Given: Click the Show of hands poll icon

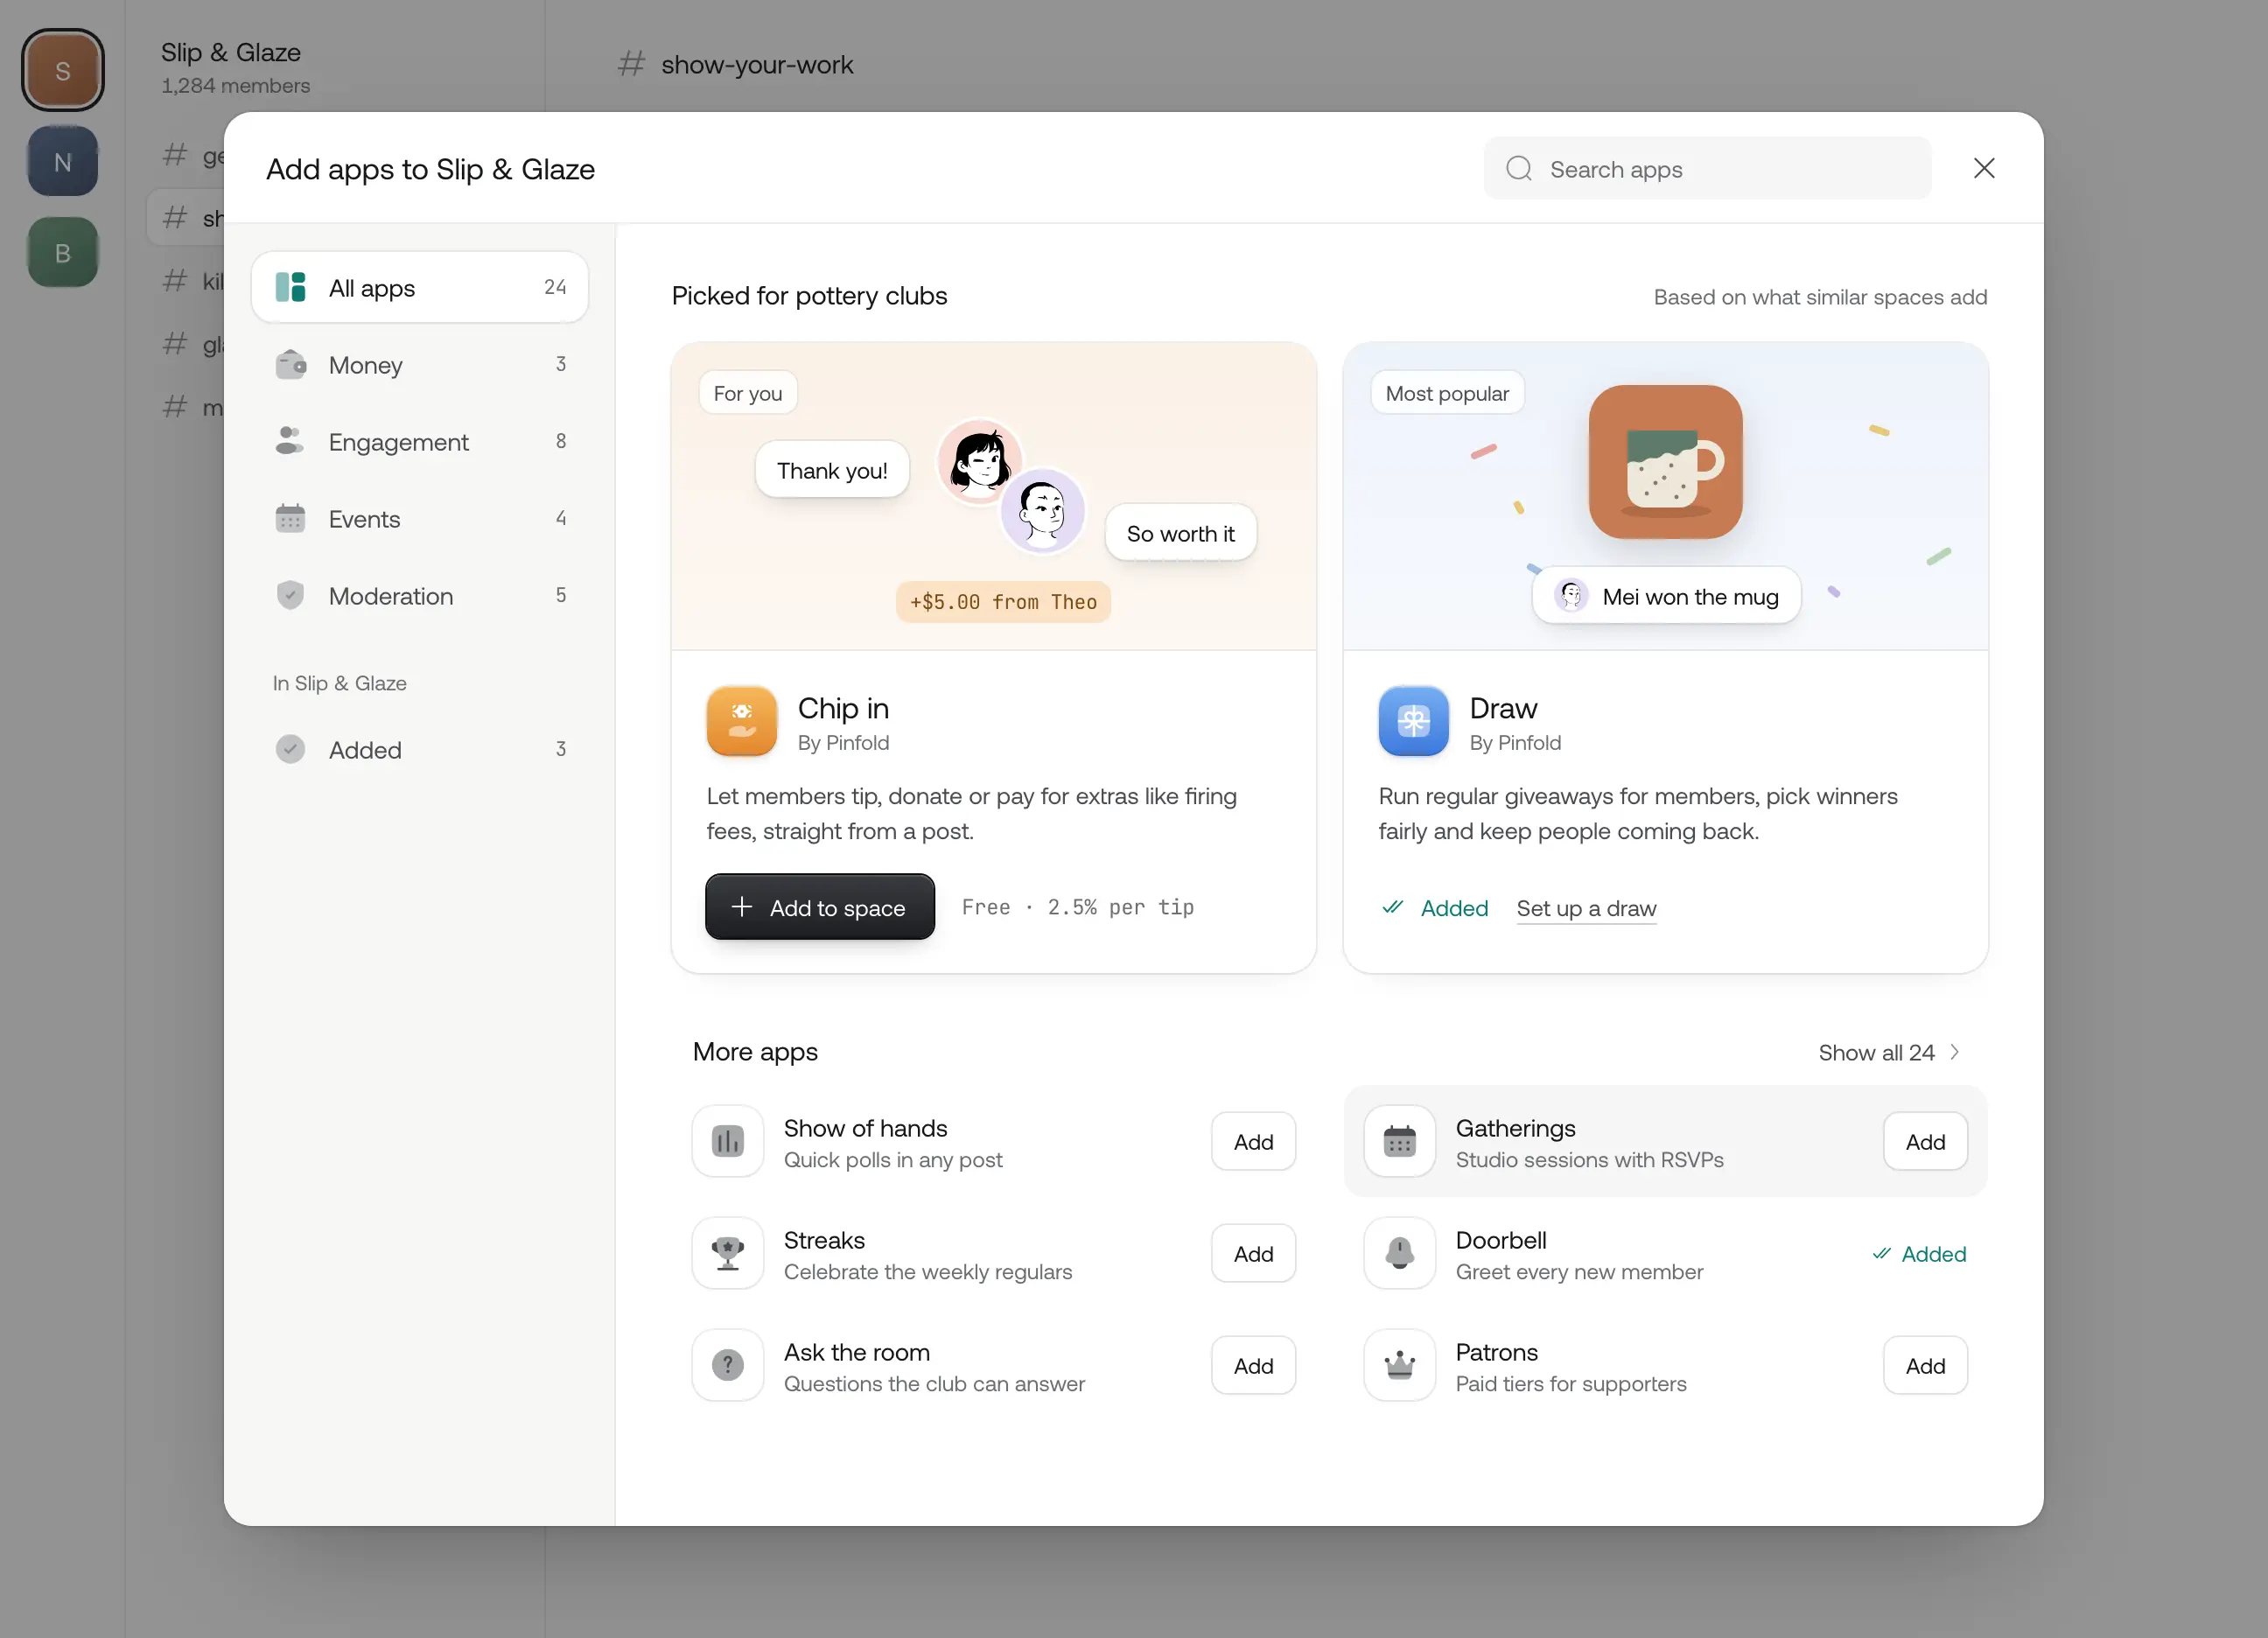Looking at the screenshot, I should (x=727, y=1141).
